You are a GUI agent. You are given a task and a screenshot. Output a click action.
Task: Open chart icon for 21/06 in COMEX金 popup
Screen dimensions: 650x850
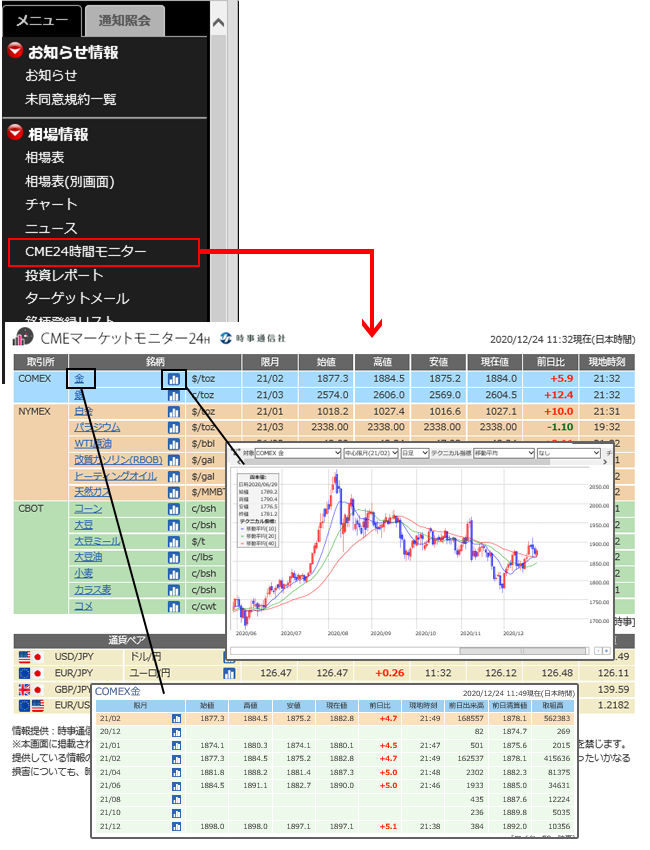176,786
